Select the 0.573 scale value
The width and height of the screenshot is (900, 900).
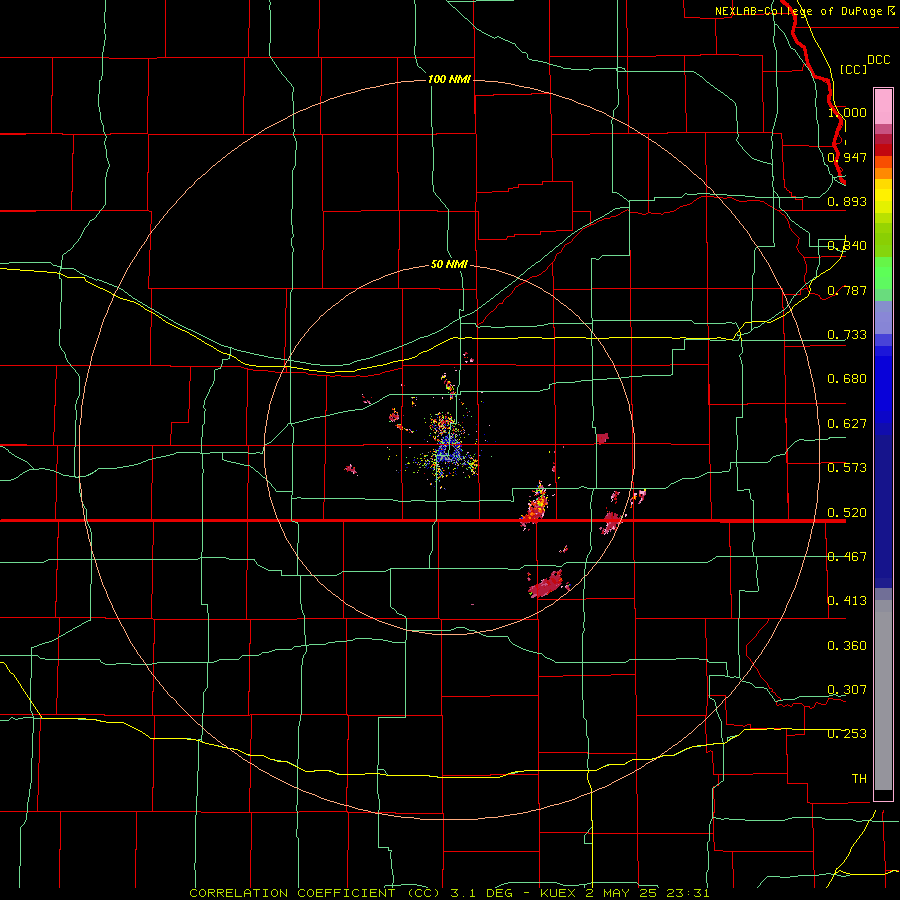847,468
